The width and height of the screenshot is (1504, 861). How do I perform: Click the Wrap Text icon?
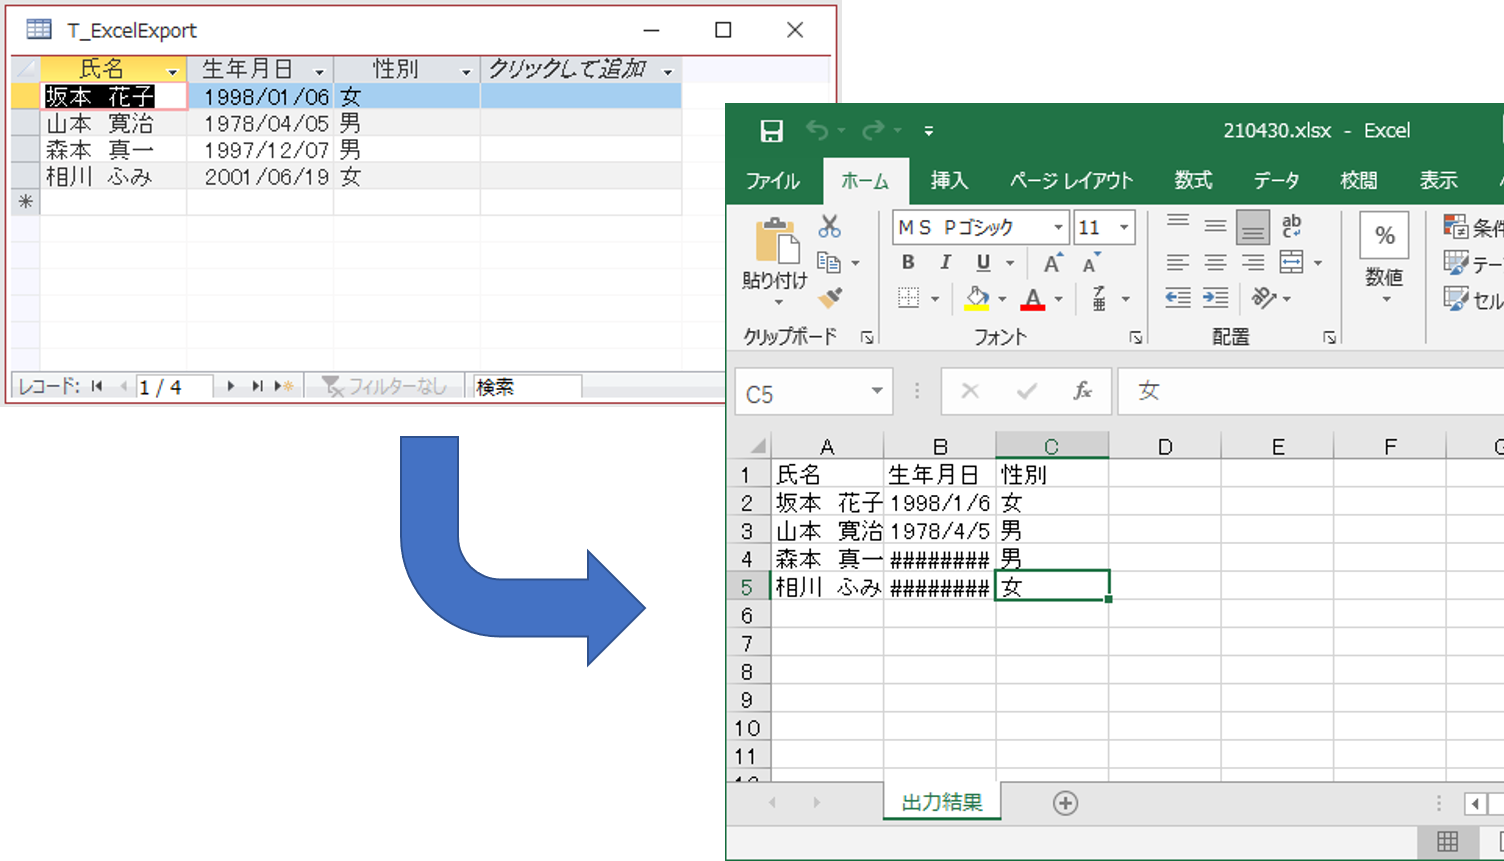[x=1291, y=226]
